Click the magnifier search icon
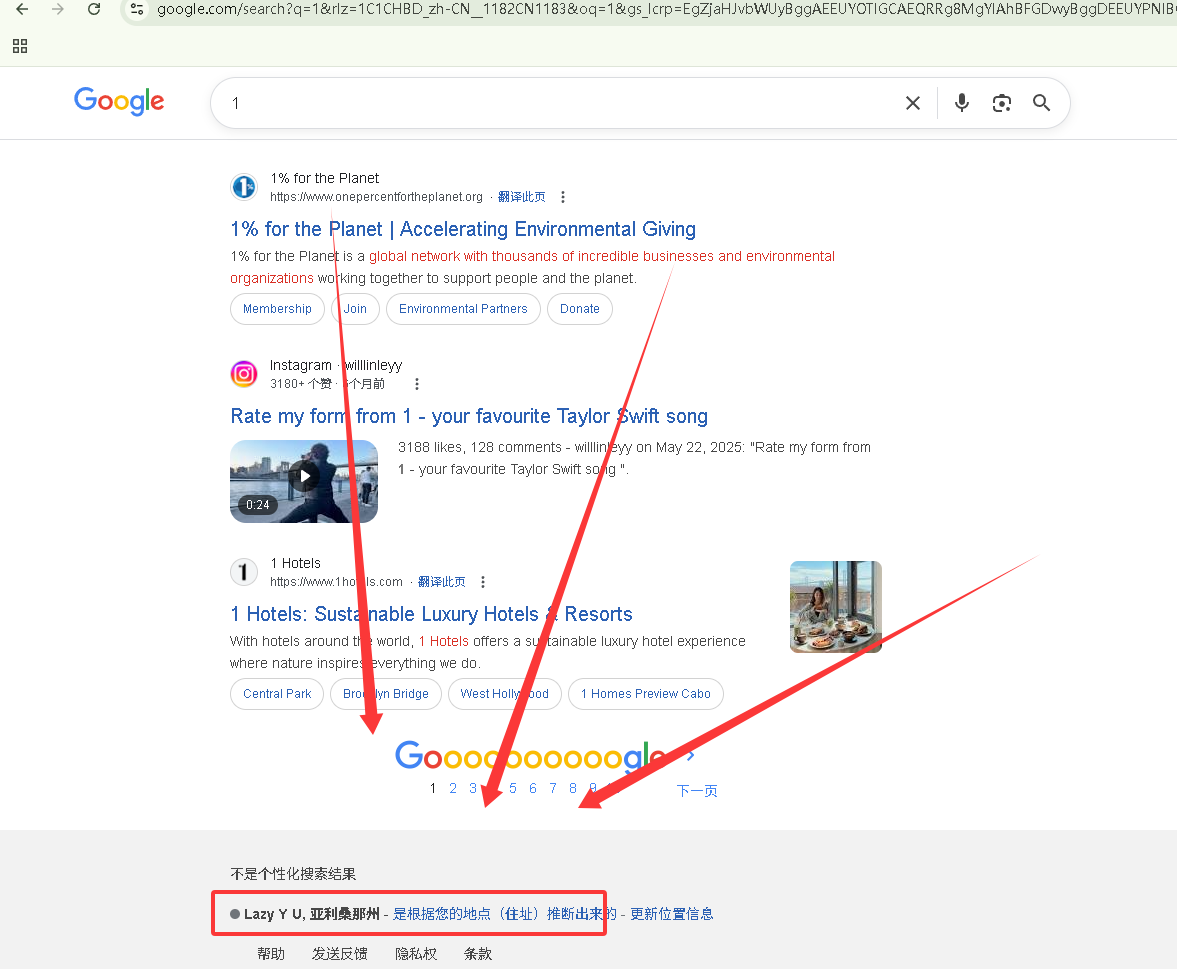This screenshot has height=969, width=1177. click(1041, 103)
